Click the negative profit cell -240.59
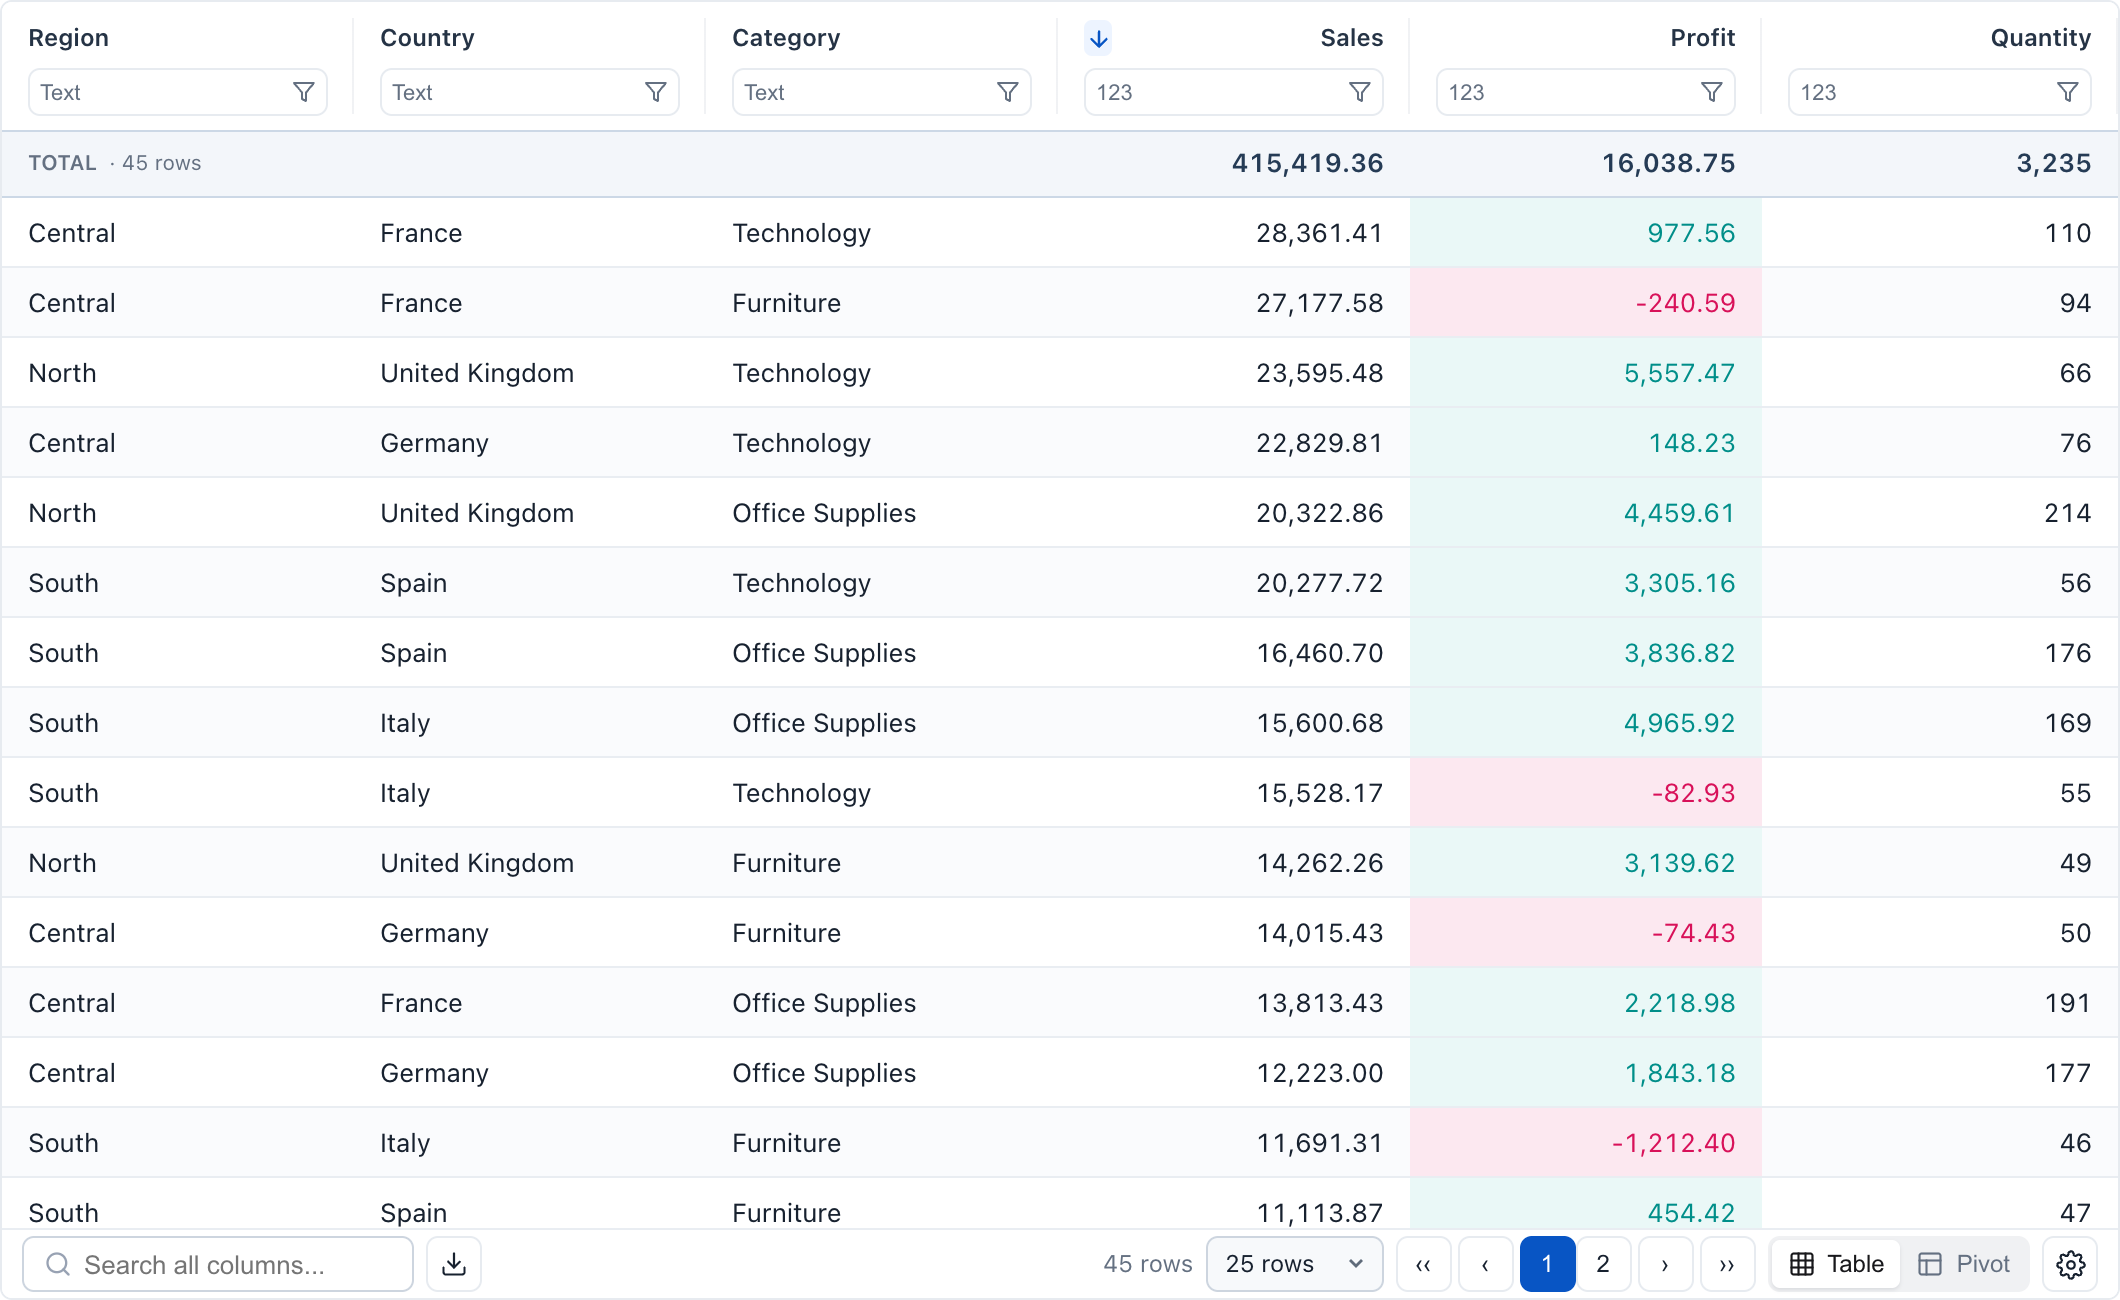The width and height of the screenshot is (2120, 1300). tap(1586, 303)
